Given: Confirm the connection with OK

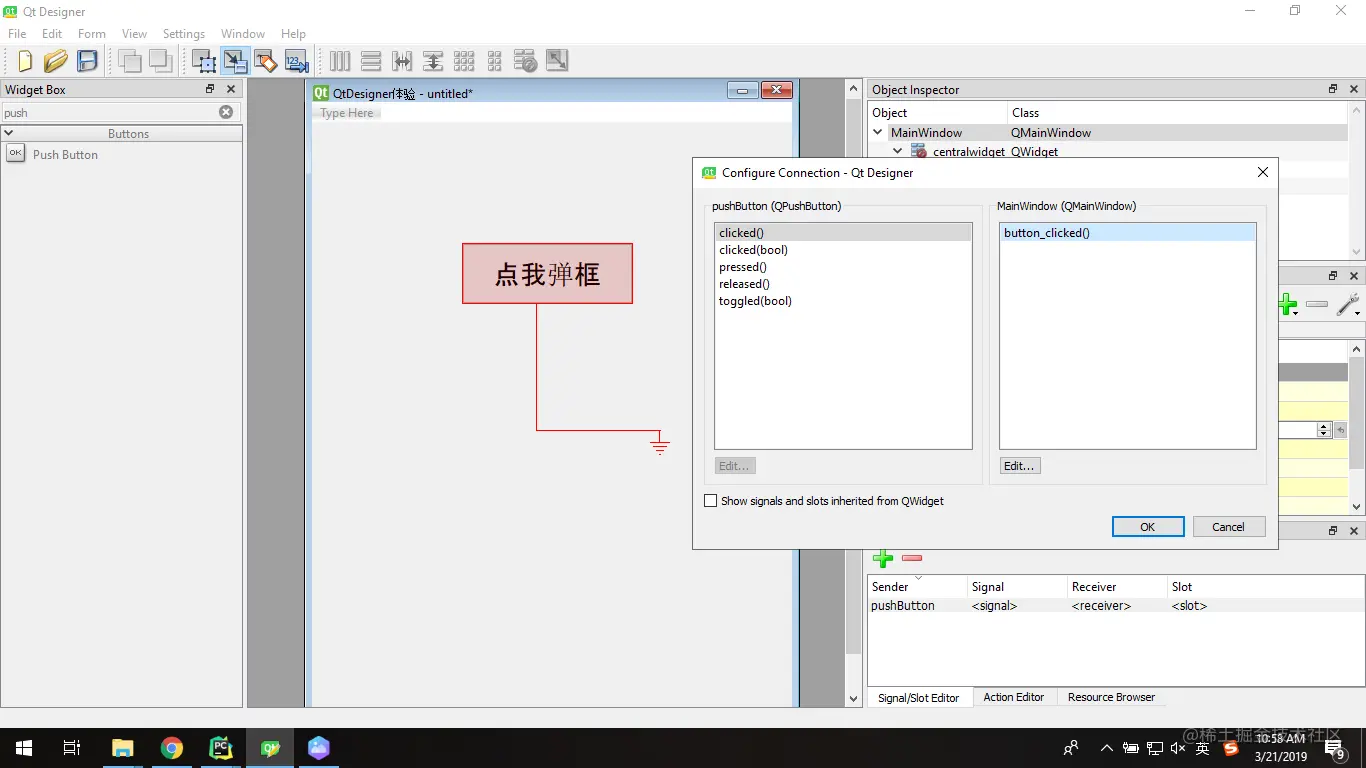Looking at the screenshot, I should 1148,527.
